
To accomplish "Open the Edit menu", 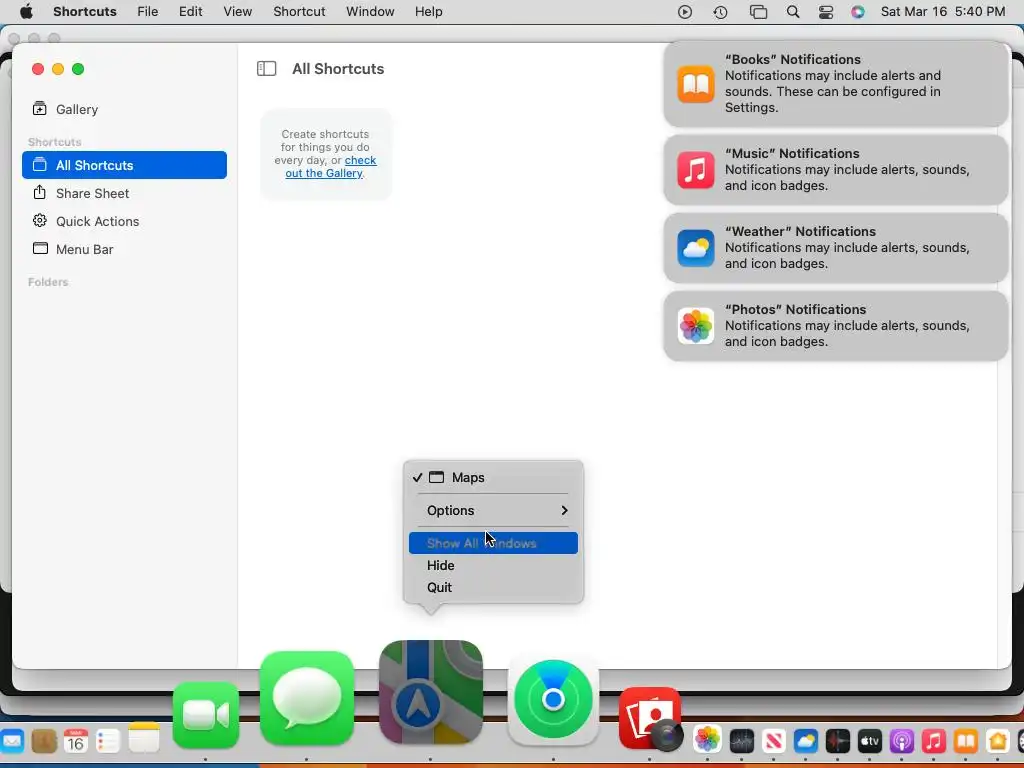I will [x=191, y=12].
